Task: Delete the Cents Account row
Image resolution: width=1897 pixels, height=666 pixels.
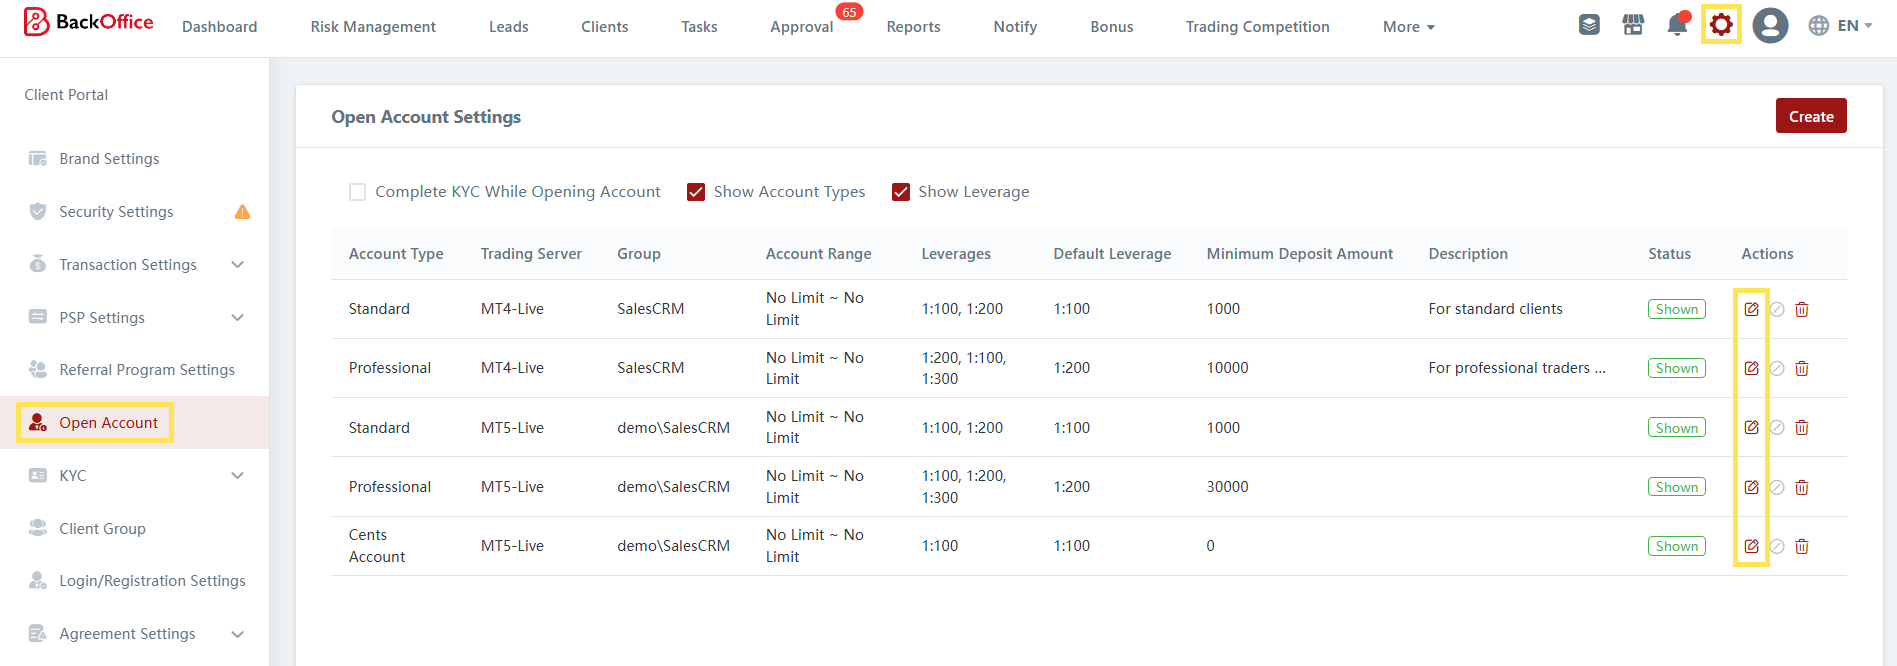Action: pyautogui.click(x=1801, y=547)
